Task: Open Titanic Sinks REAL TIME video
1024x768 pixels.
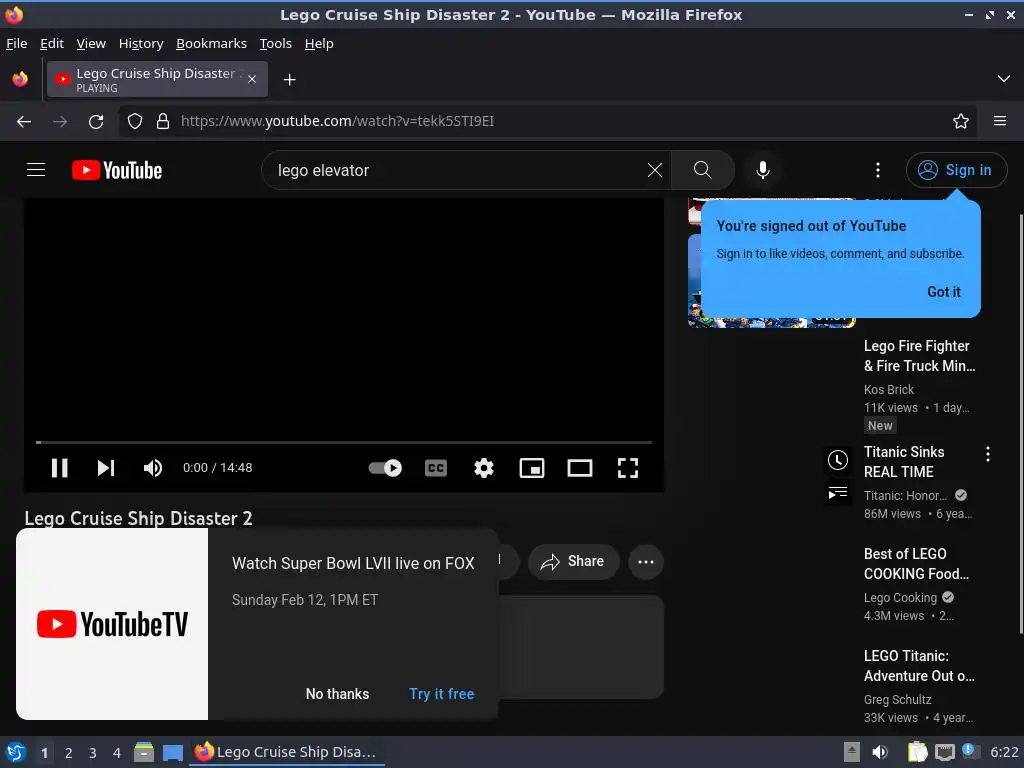Action: click(x=904, y=462)
